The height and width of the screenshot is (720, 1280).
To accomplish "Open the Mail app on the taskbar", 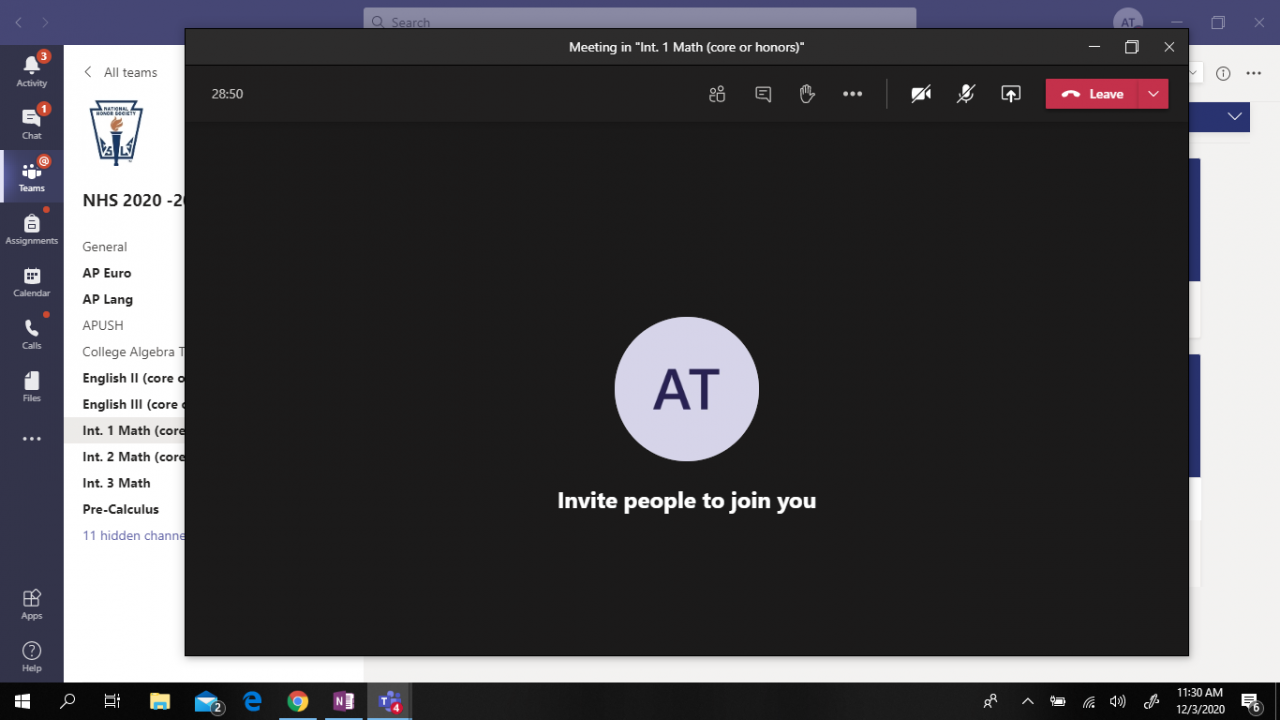I will [x=207, y=701].
